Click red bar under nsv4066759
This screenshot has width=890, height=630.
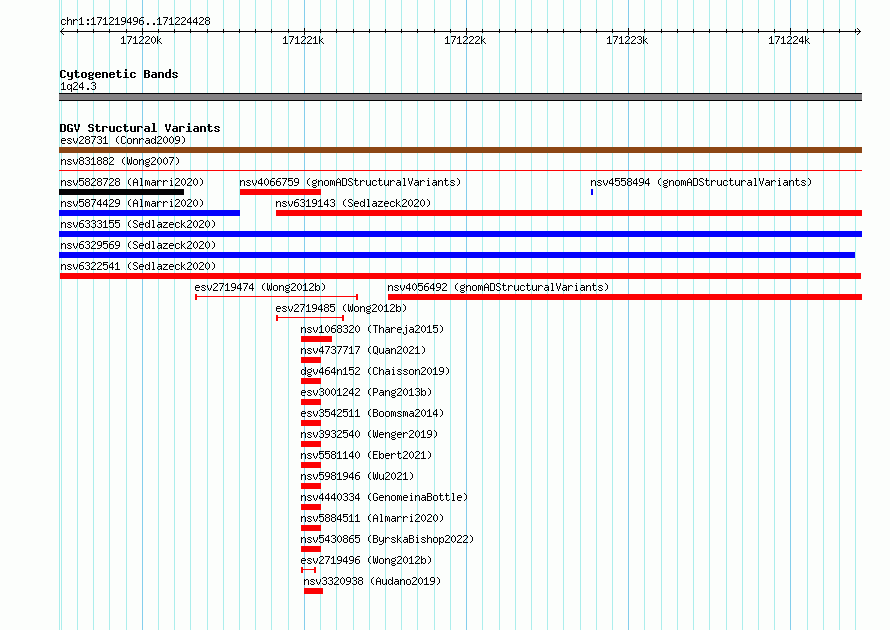click(x=280, y=192)
